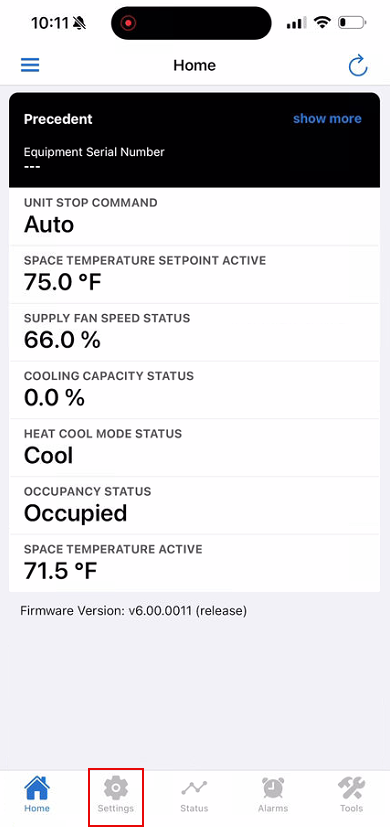The width and height of the screenshot is (390, 827).
Task: Go to the Home house tab
Action: pyautogui.click(x=37, y=797)
